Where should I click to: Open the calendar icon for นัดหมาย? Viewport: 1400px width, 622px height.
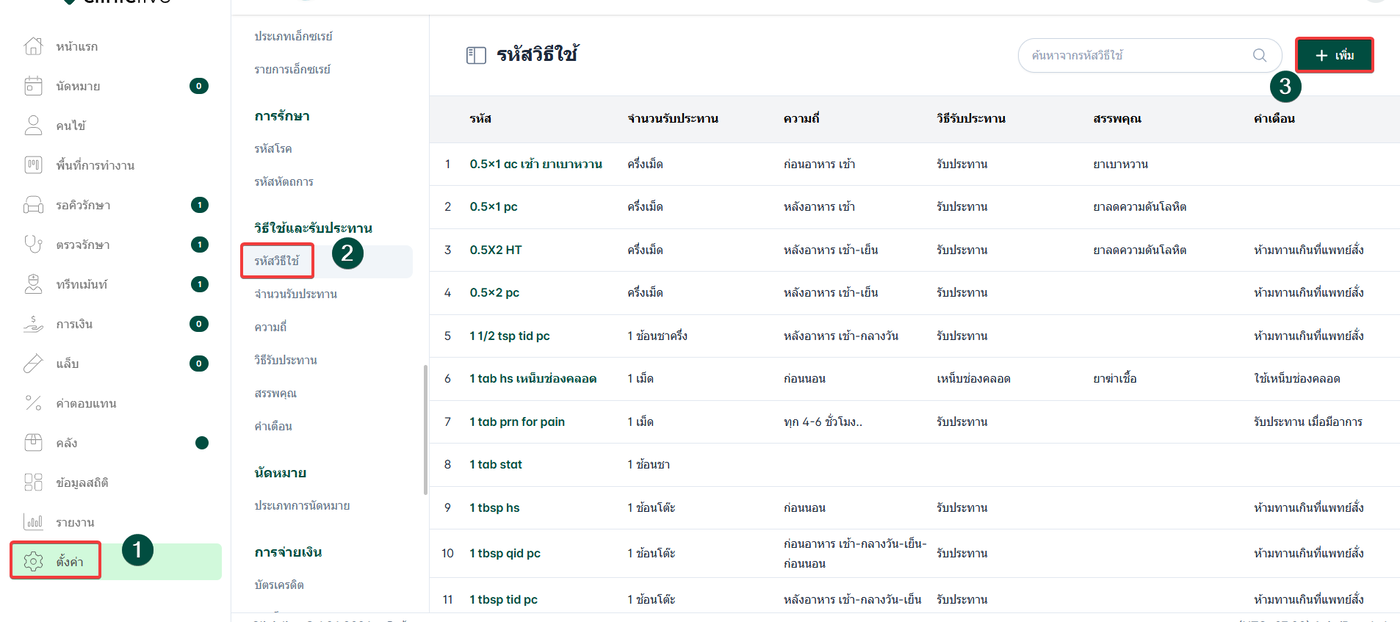point(33,86)
